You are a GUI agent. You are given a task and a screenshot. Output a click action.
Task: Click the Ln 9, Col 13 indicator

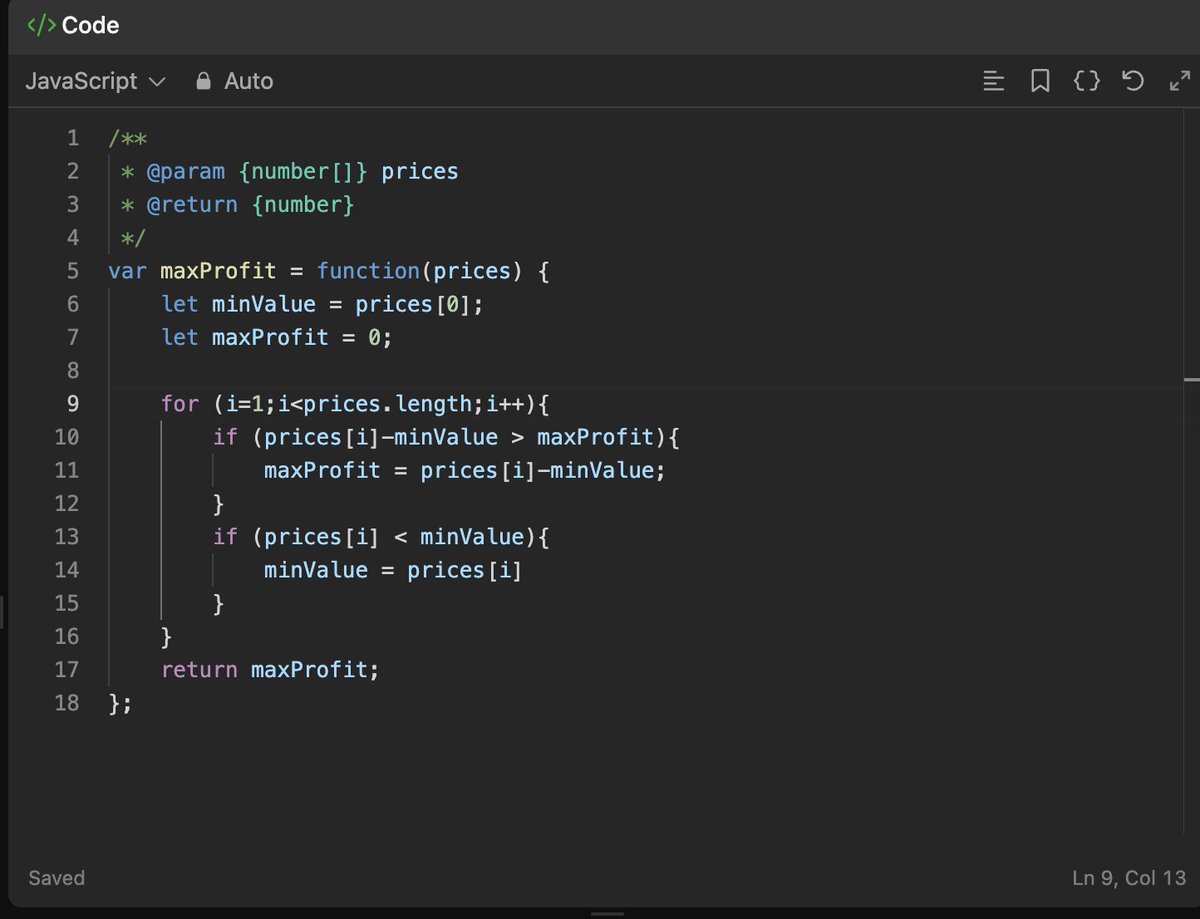point(1130,878)
